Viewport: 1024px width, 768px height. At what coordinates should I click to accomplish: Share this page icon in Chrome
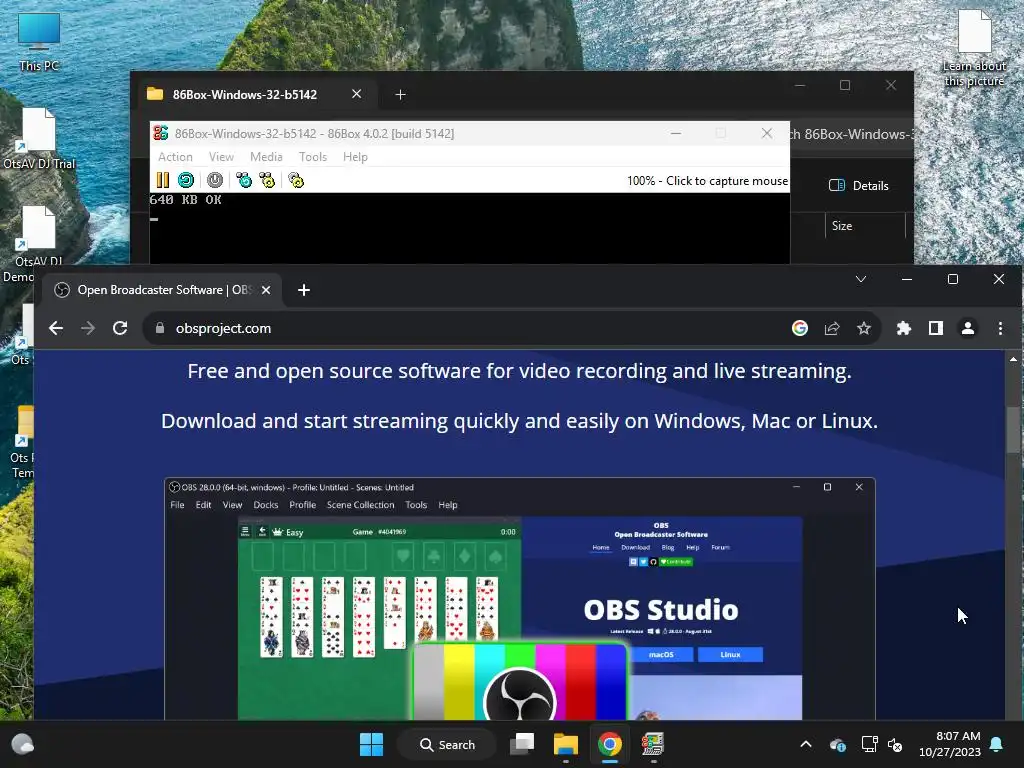[832, 328]
